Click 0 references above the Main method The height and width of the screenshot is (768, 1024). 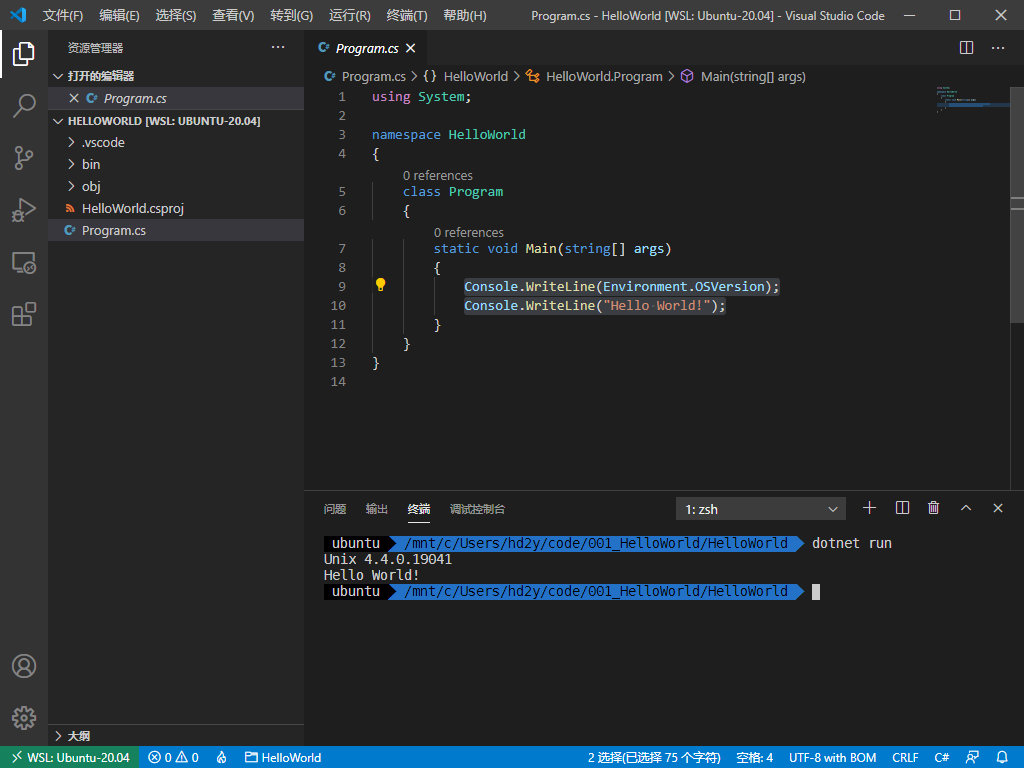pyautogui.click(x=469, y=232)
